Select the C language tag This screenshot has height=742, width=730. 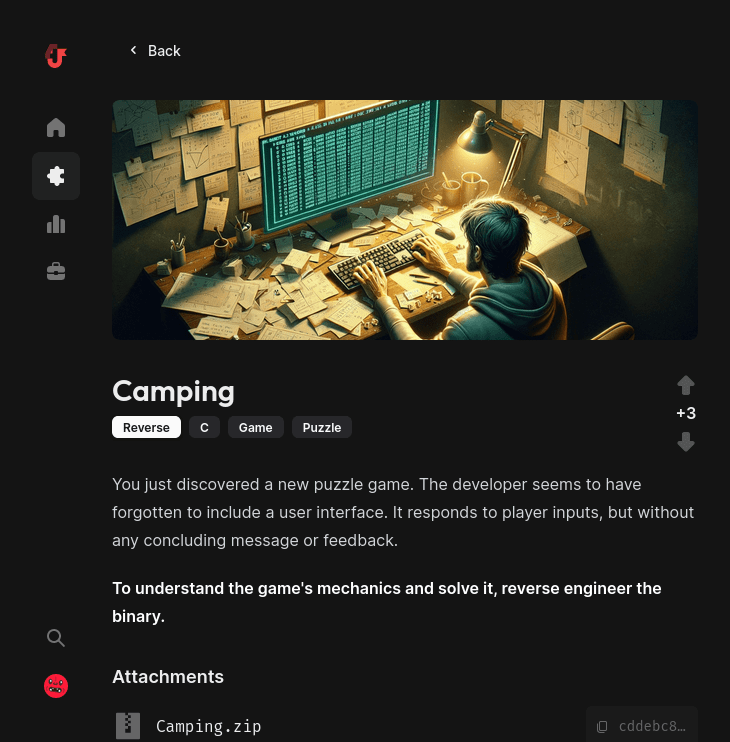pyautogui.click(x=204, y=427)
